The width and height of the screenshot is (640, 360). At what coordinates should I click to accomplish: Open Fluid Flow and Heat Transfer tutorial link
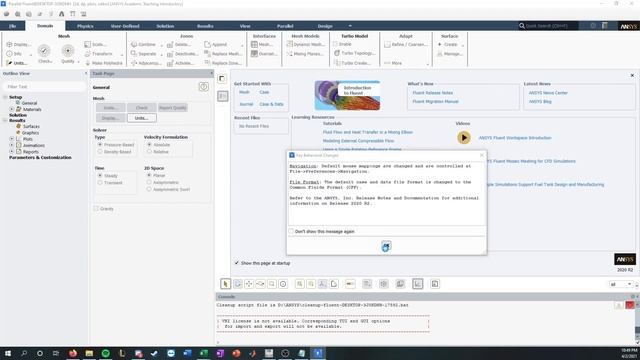pyautogui.click(x=368, y=132)
